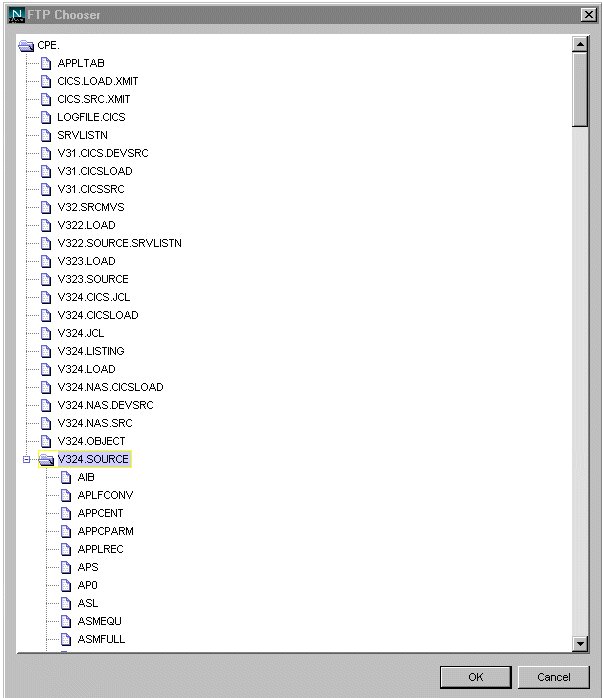Click the file icon beside V31.CICS.DEVSRC
This screenshot has height=698, width=602.
(46, 153)
